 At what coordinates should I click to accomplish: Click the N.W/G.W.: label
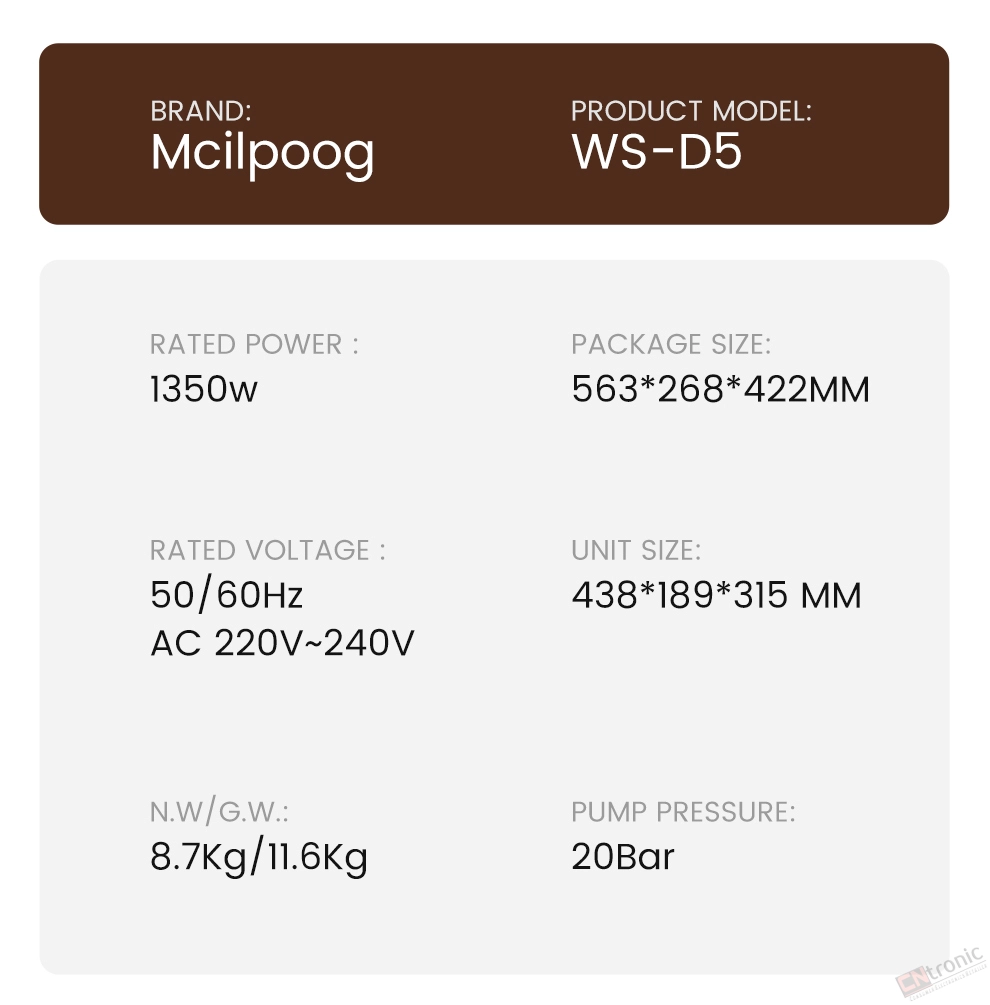(x=219, y=811)
